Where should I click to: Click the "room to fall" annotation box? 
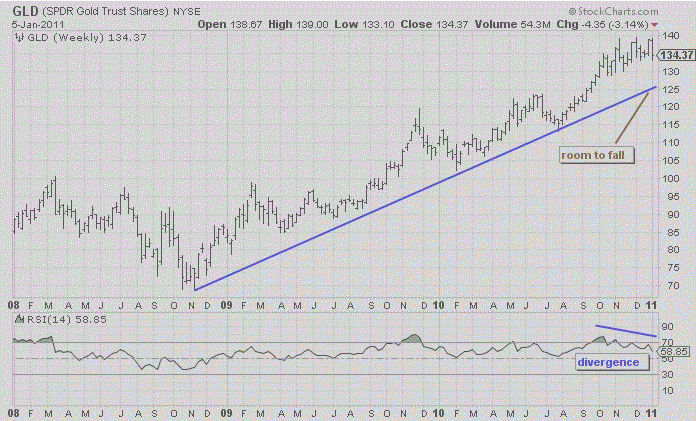pyautogui.click(x=597, y=155)
